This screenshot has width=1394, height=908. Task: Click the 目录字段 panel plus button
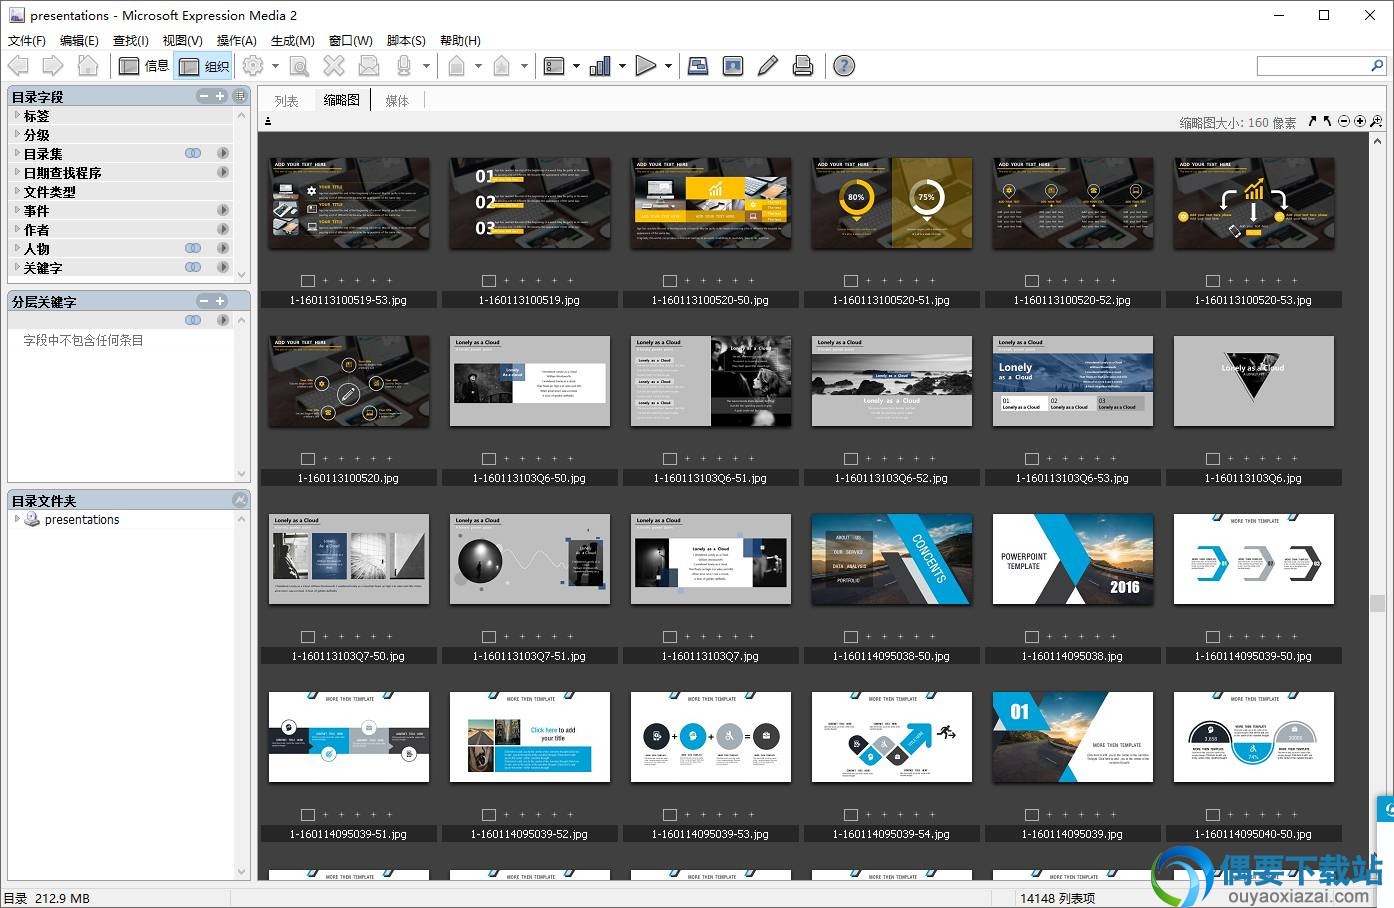coord(221,97)
